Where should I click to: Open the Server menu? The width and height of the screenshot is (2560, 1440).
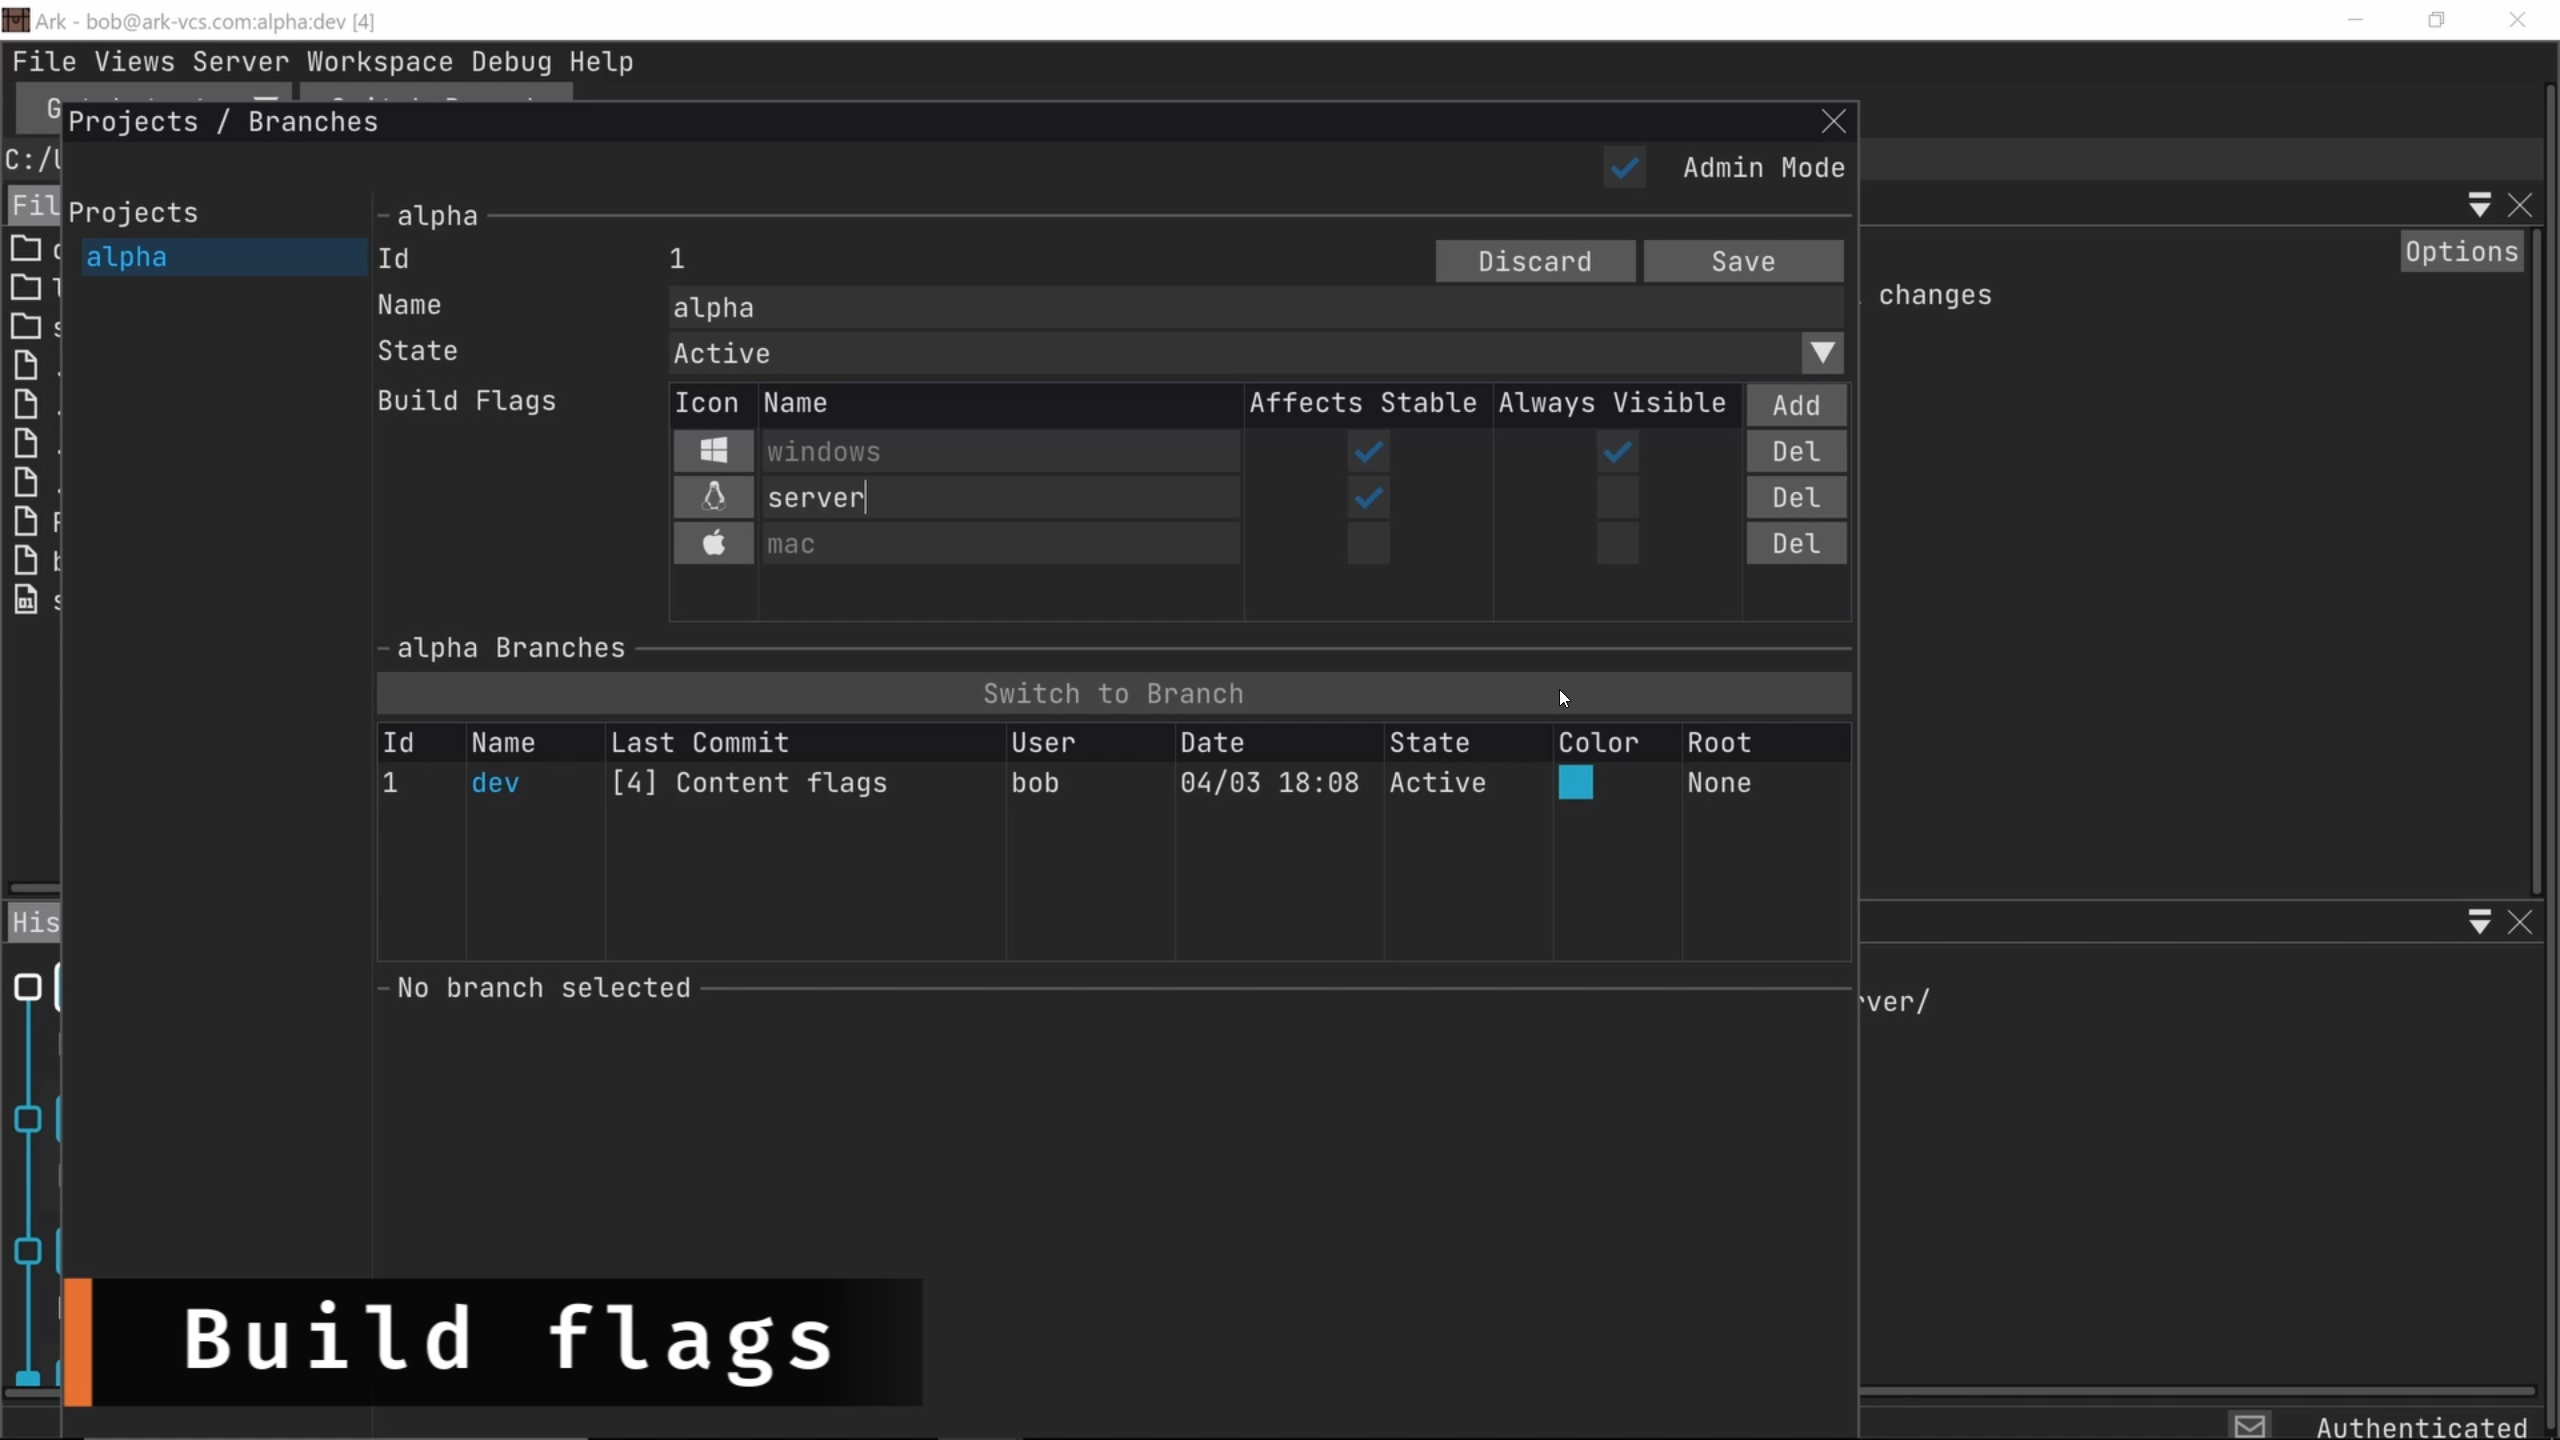(240, 62)
